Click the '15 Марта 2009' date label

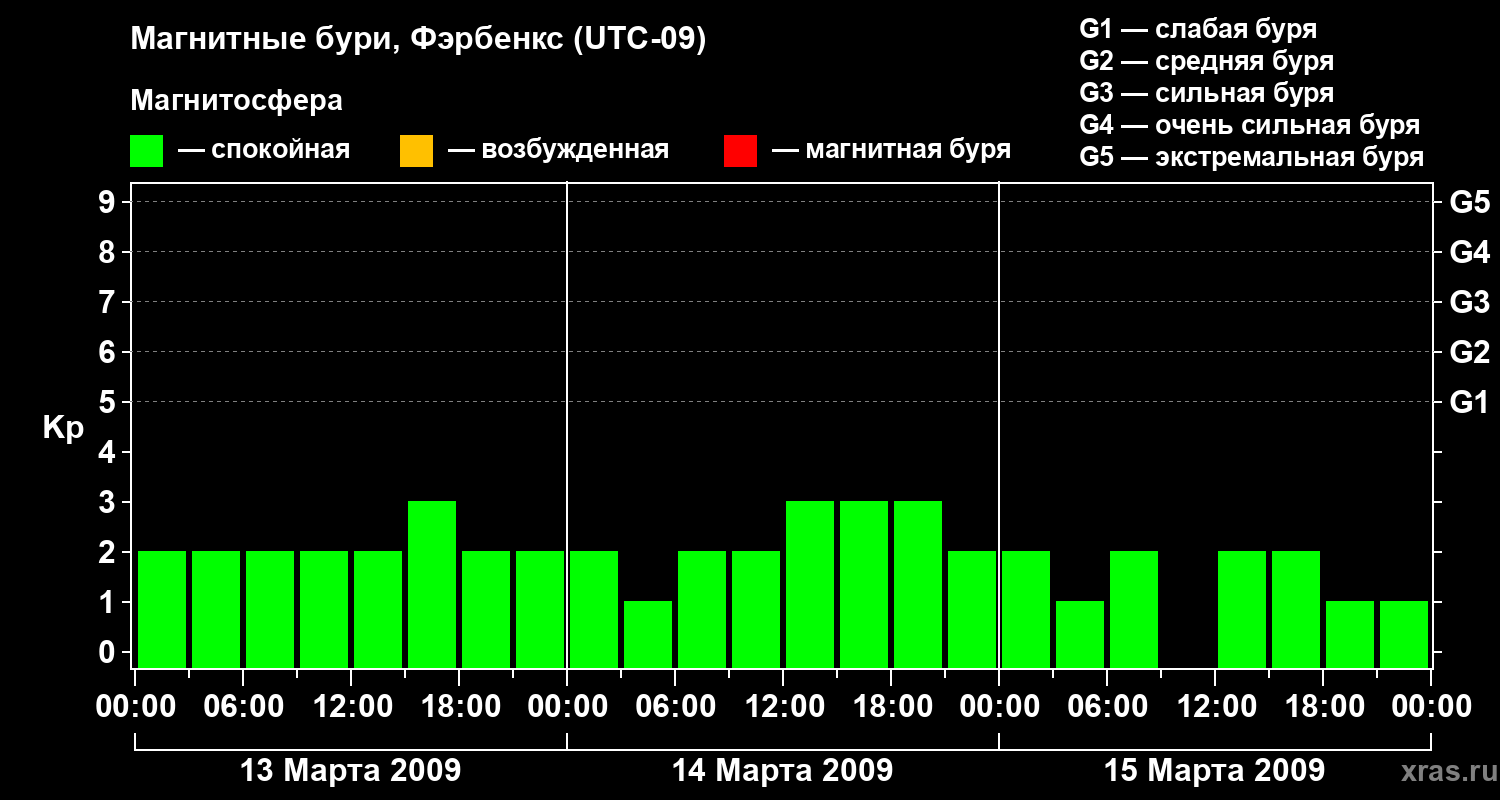(x=1214, y=770)
